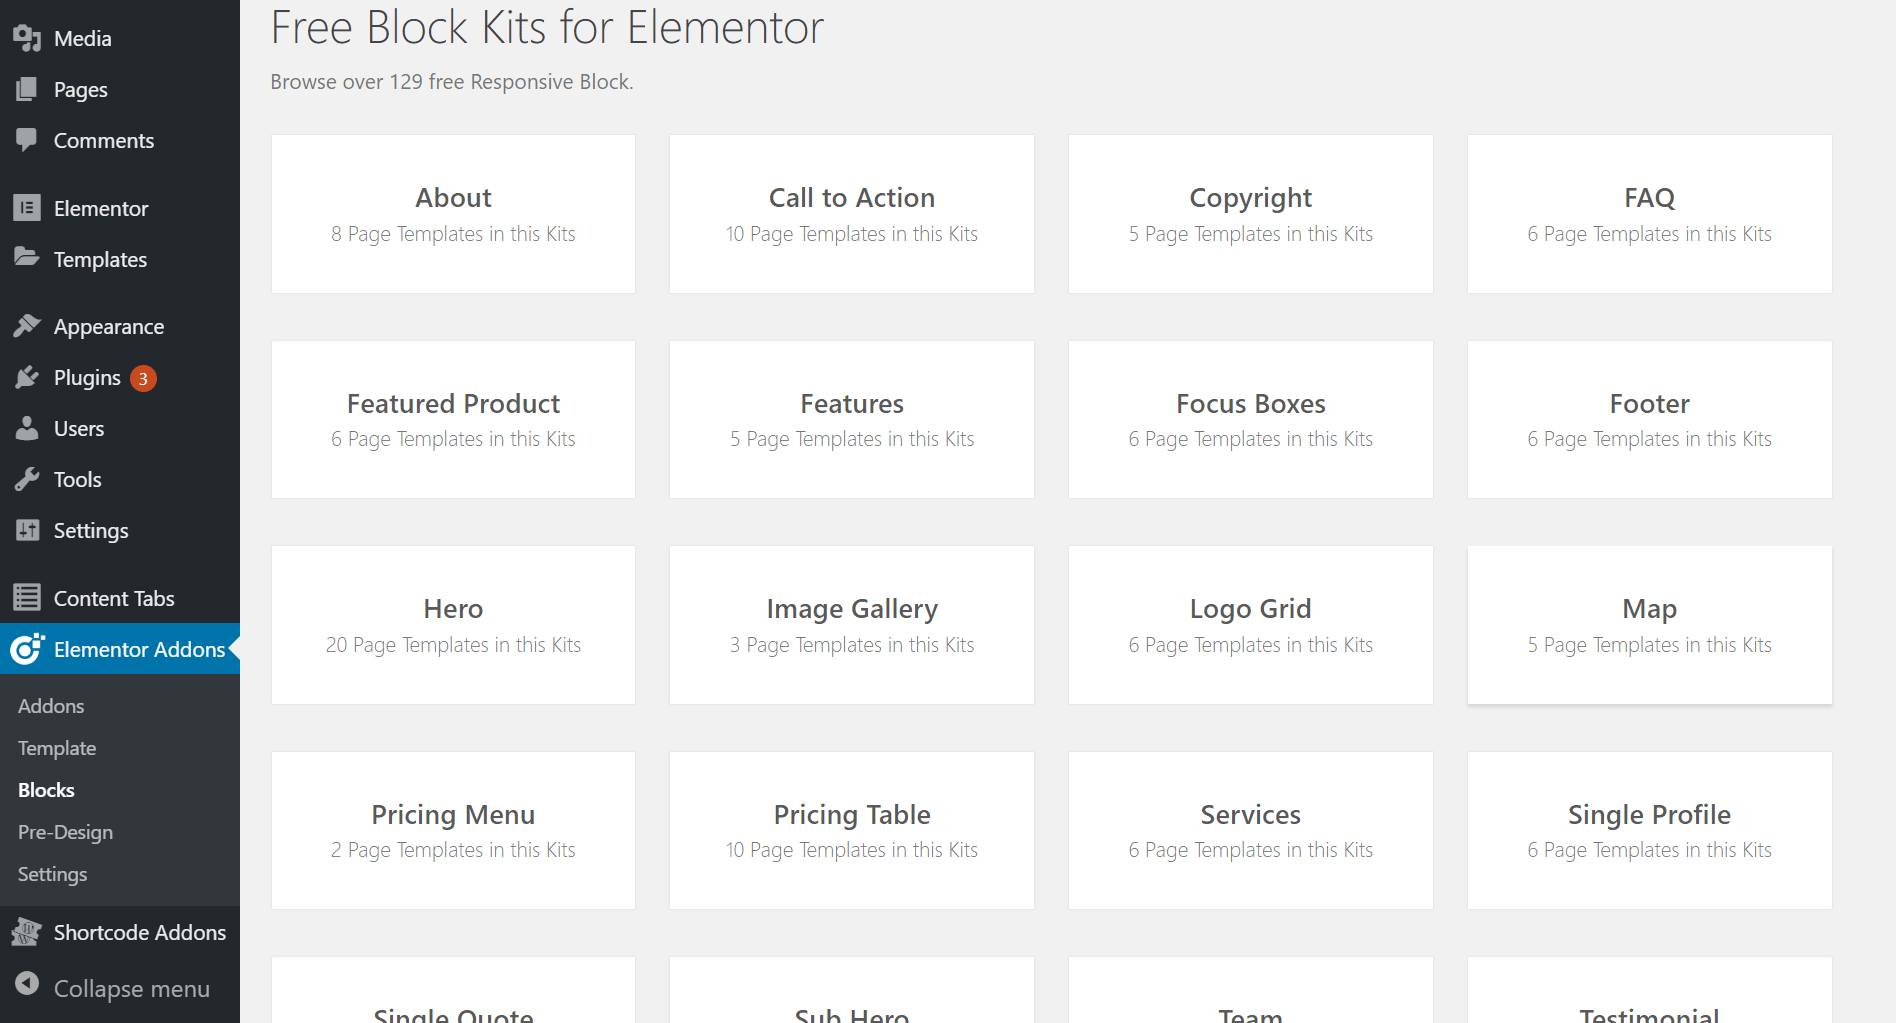This screenshot has height=1023, width=1896.
Task: Click the Elementor Addons logo icon
Action: (27, 649)
